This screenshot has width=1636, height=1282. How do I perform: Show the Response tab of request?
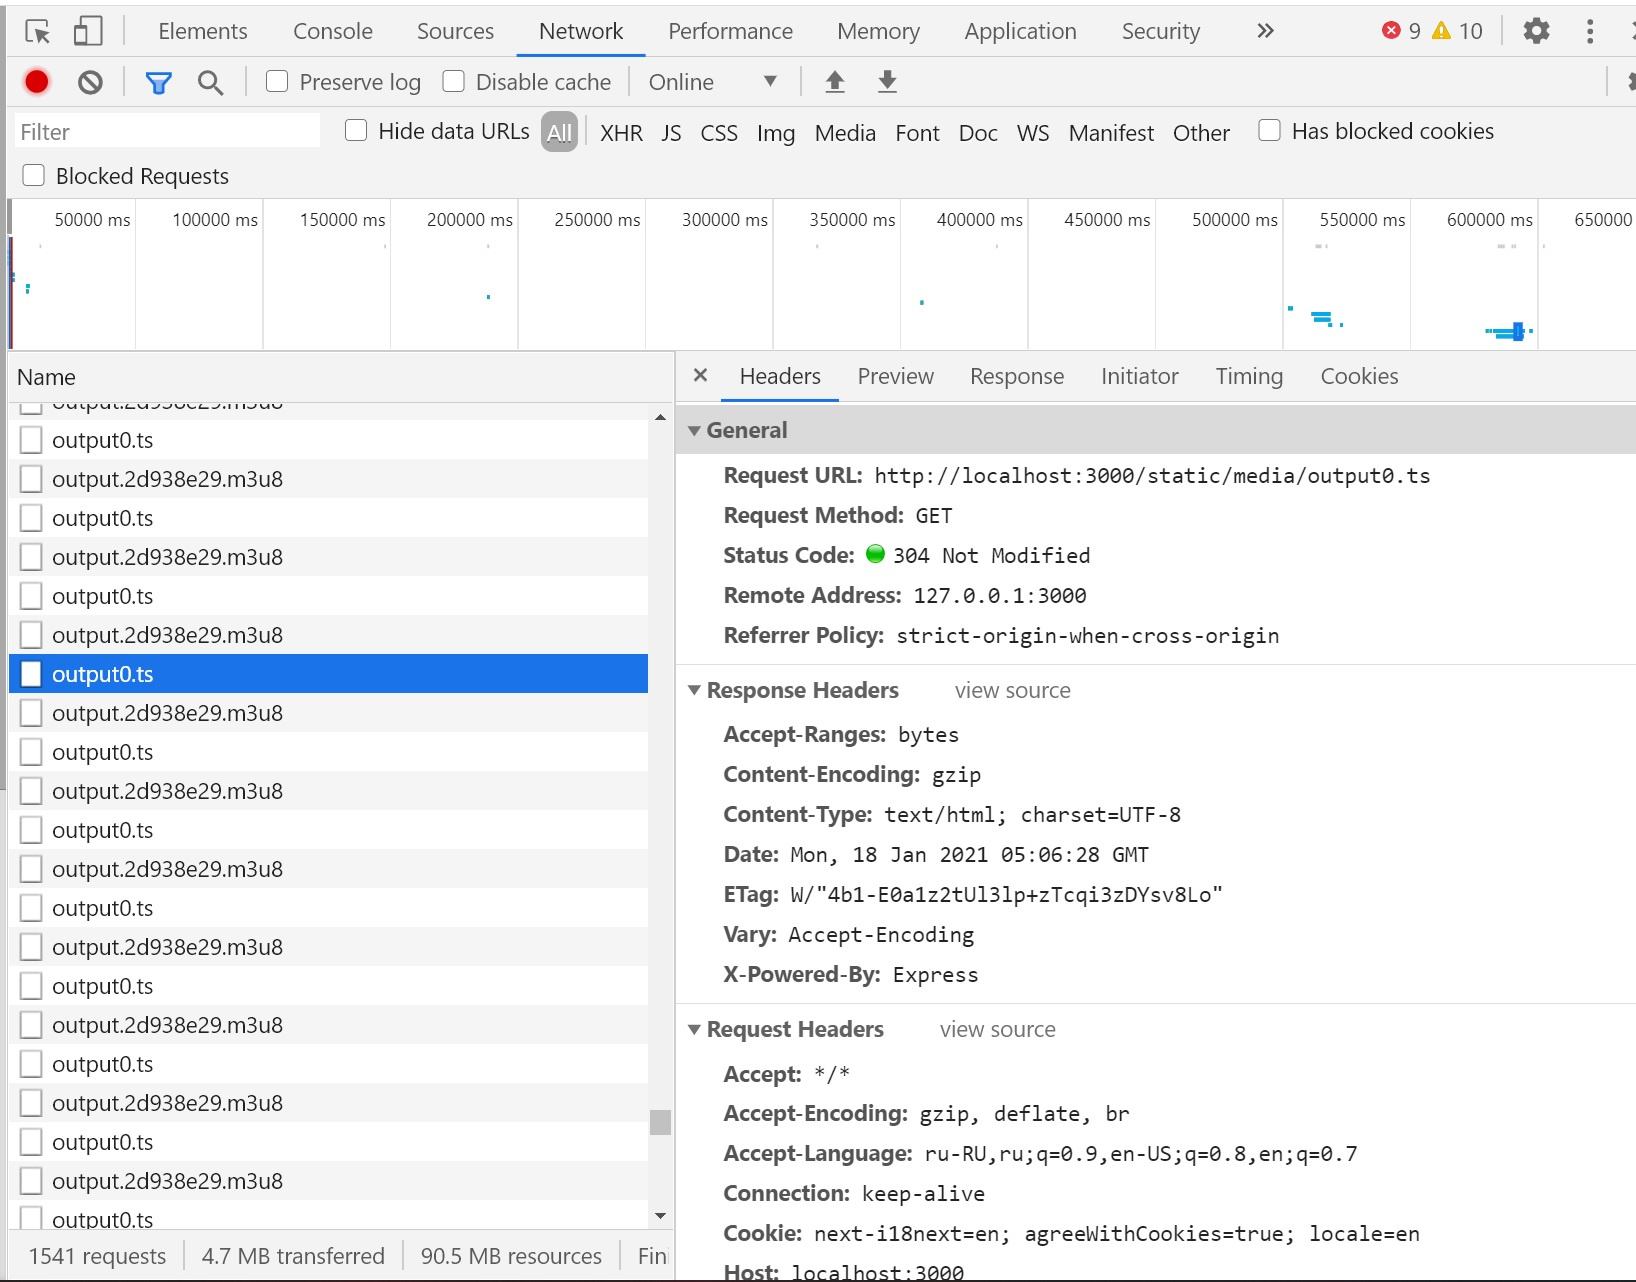click(x=1017, y=376)
